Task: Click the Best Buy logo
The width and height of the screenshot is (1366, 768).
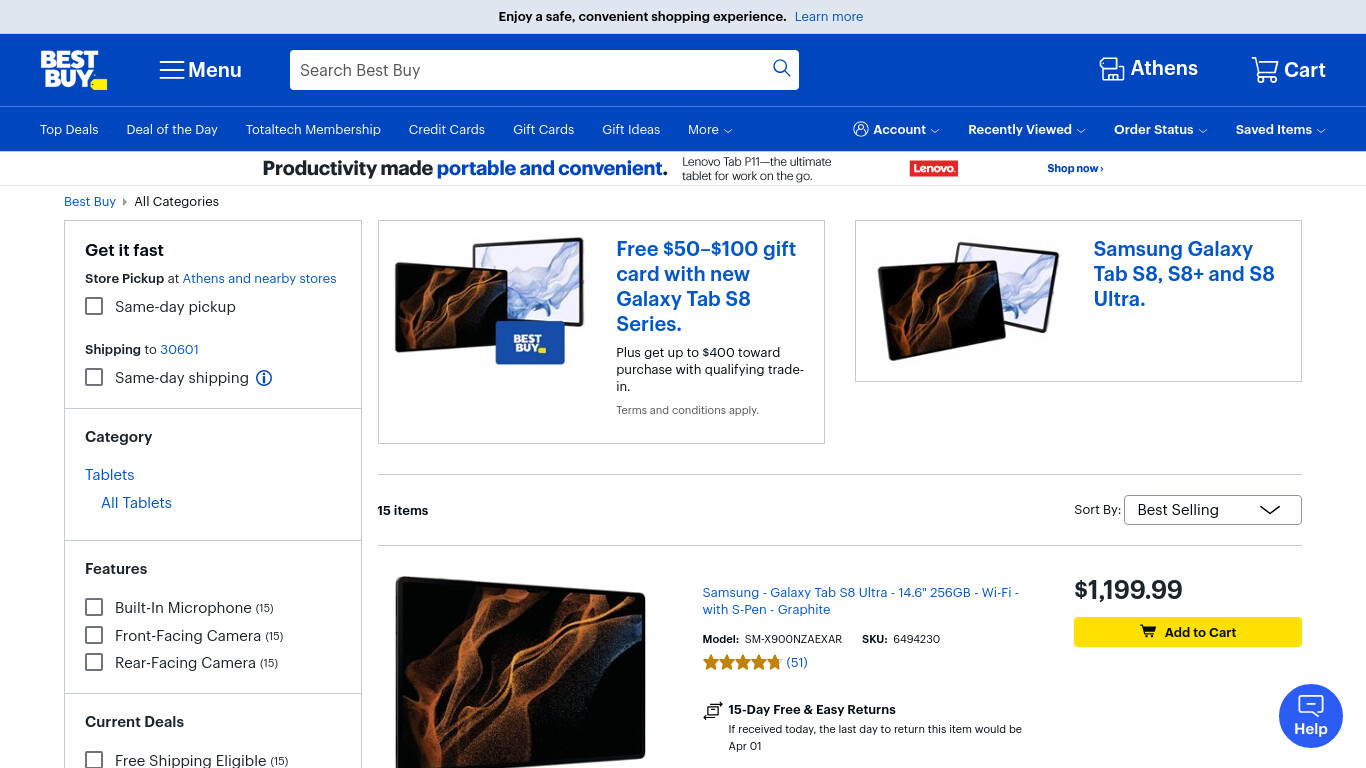Action: [x=73, y=70]
